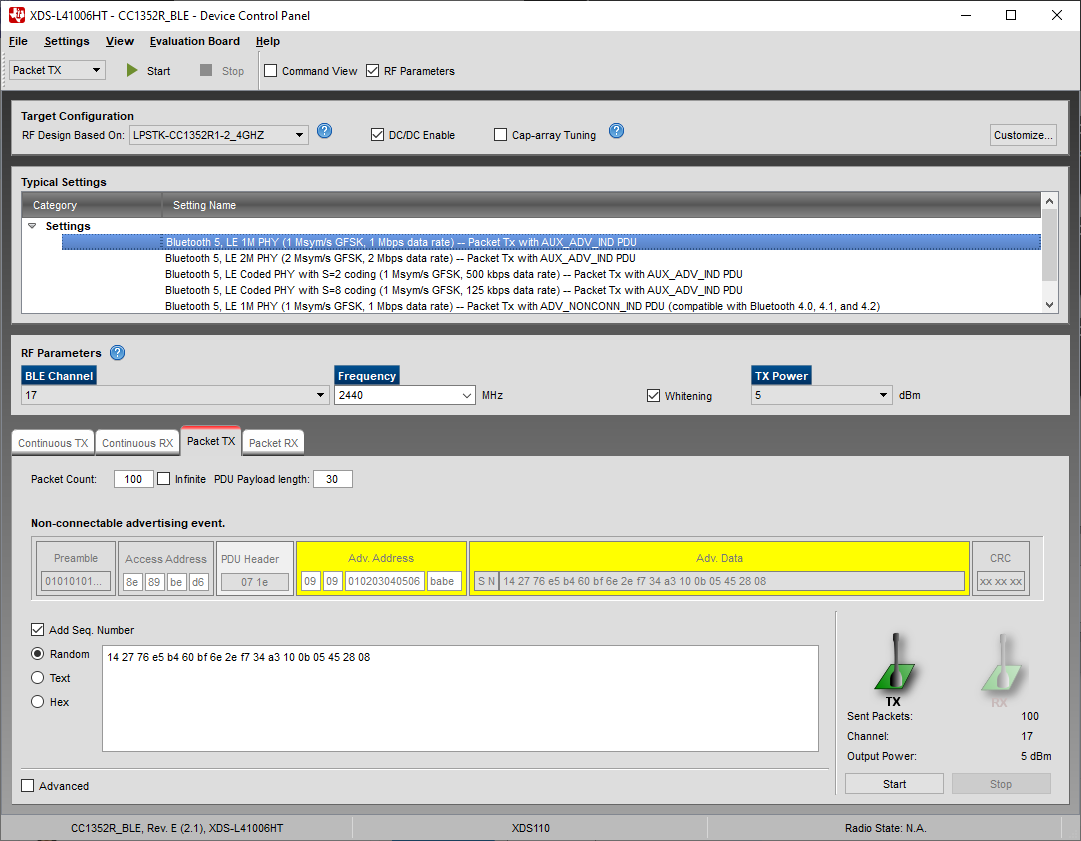The width and height of the screenshot is (1081, 841).
Task: Open the File menu
Action: 18,41
